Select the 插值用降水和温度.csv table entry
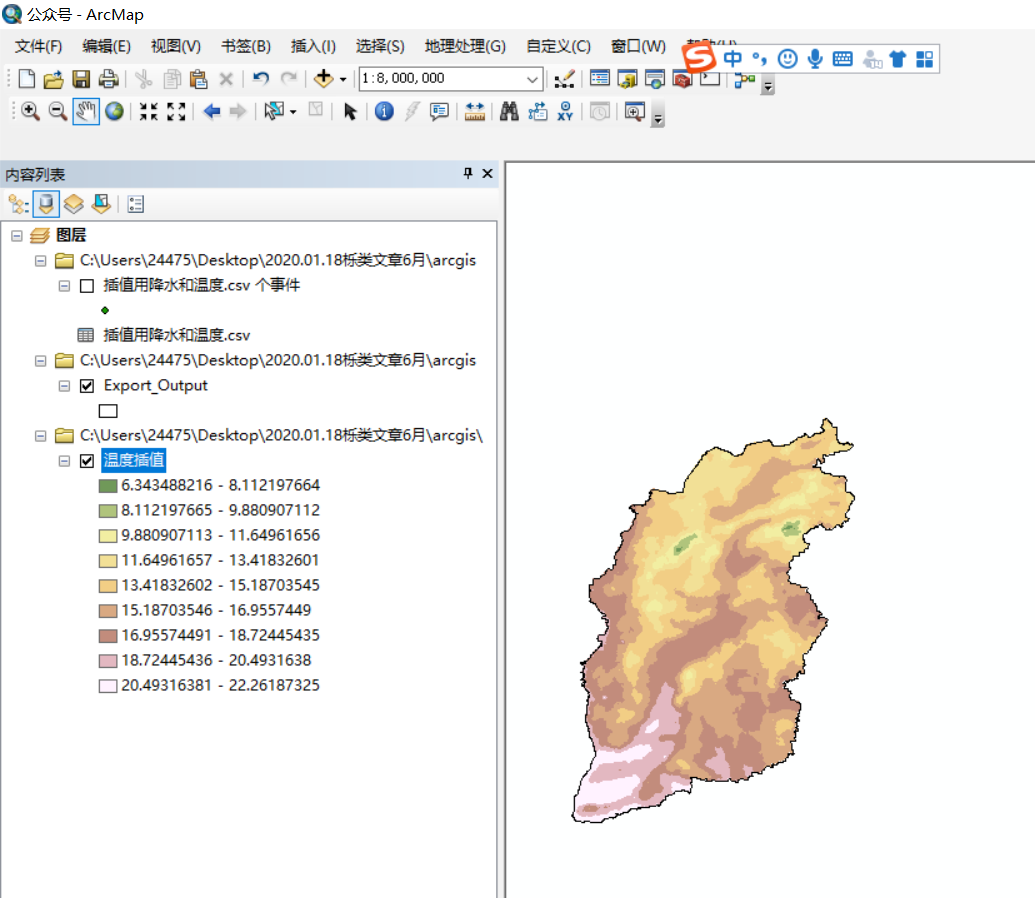The height and width of the screenshot is (898, 1035). pyautogui.click(x=177, y=335)
